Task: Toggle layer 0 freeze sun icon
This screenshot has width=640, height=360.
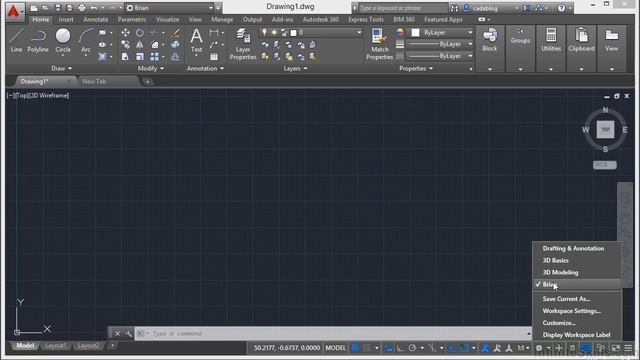Action: (274, 32)
